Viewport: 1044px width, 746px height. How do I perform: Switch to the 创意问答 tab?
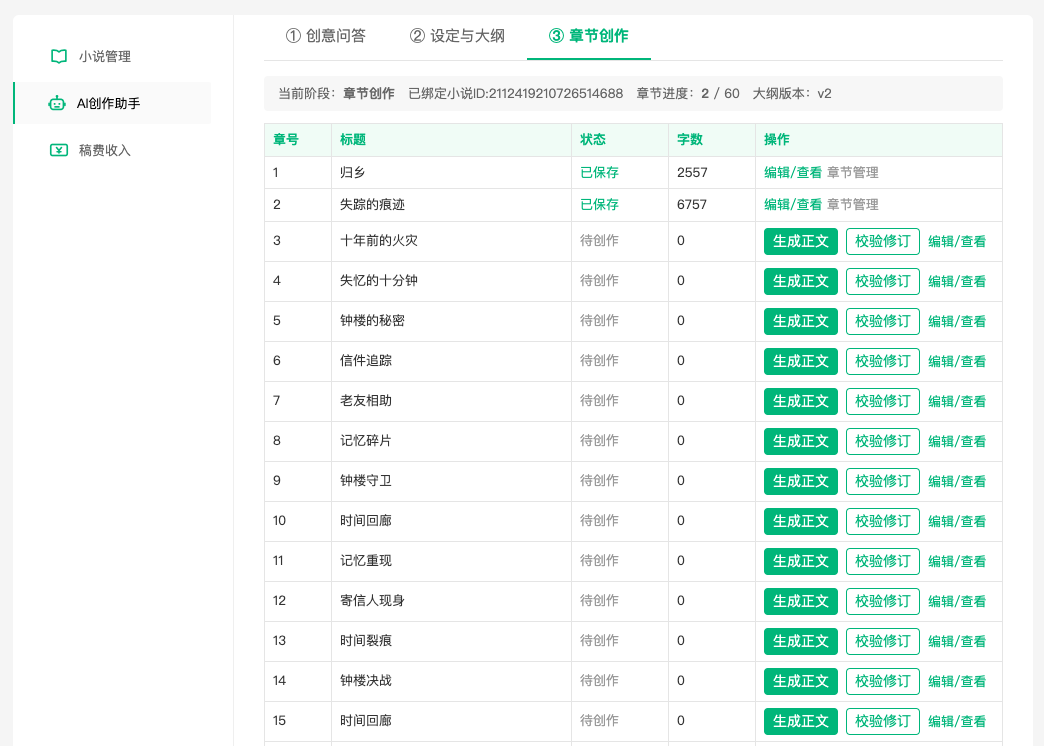coord(326,36)
